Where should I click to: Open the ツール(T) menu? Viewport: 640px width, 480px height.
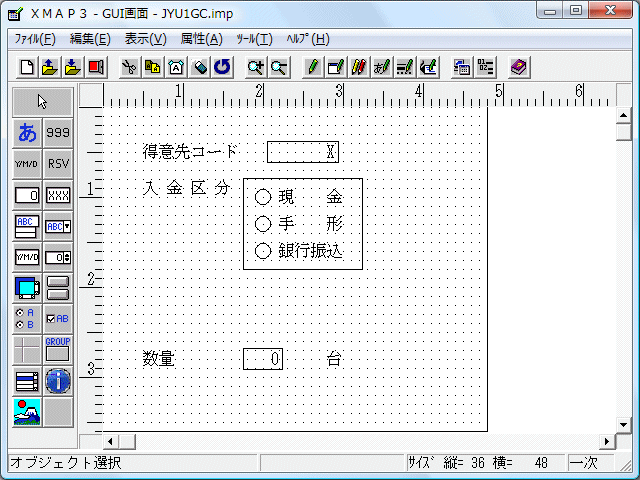tap(254, 39)
